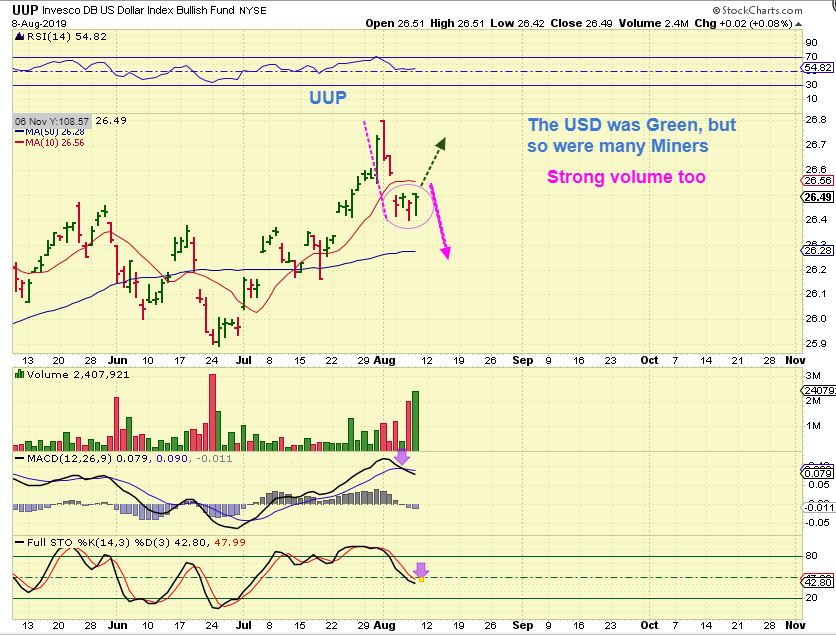Click the 'Close 26.49' value in the header
This screenshot has width=836, height=635.
581,23
